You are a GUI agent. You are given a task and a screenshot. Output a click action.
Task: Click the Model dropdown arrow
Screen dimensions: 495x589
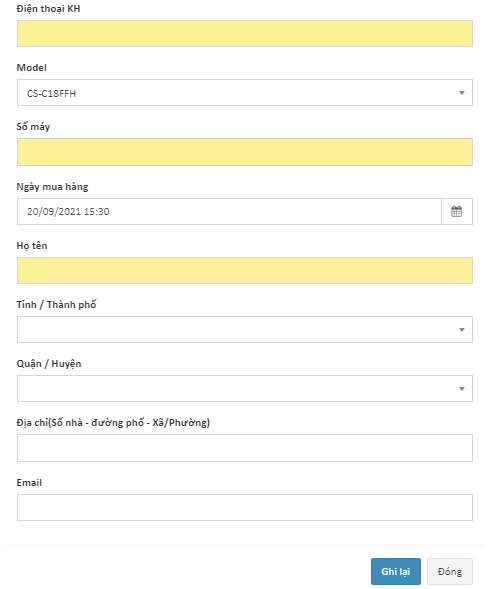[462, 93]
